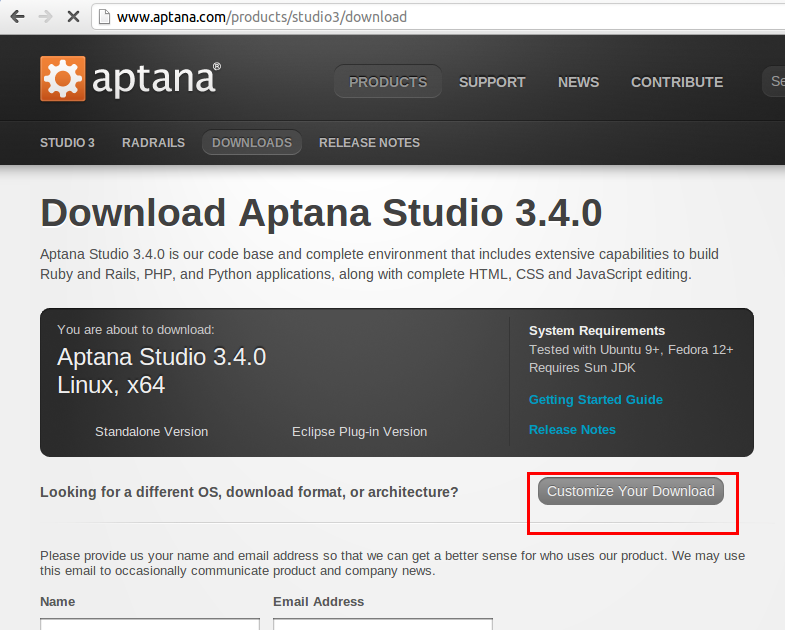
Task: Click 'Tested with Ubuntu 9+, Fedora 12+' text
Action: click(x=631, y=350)
